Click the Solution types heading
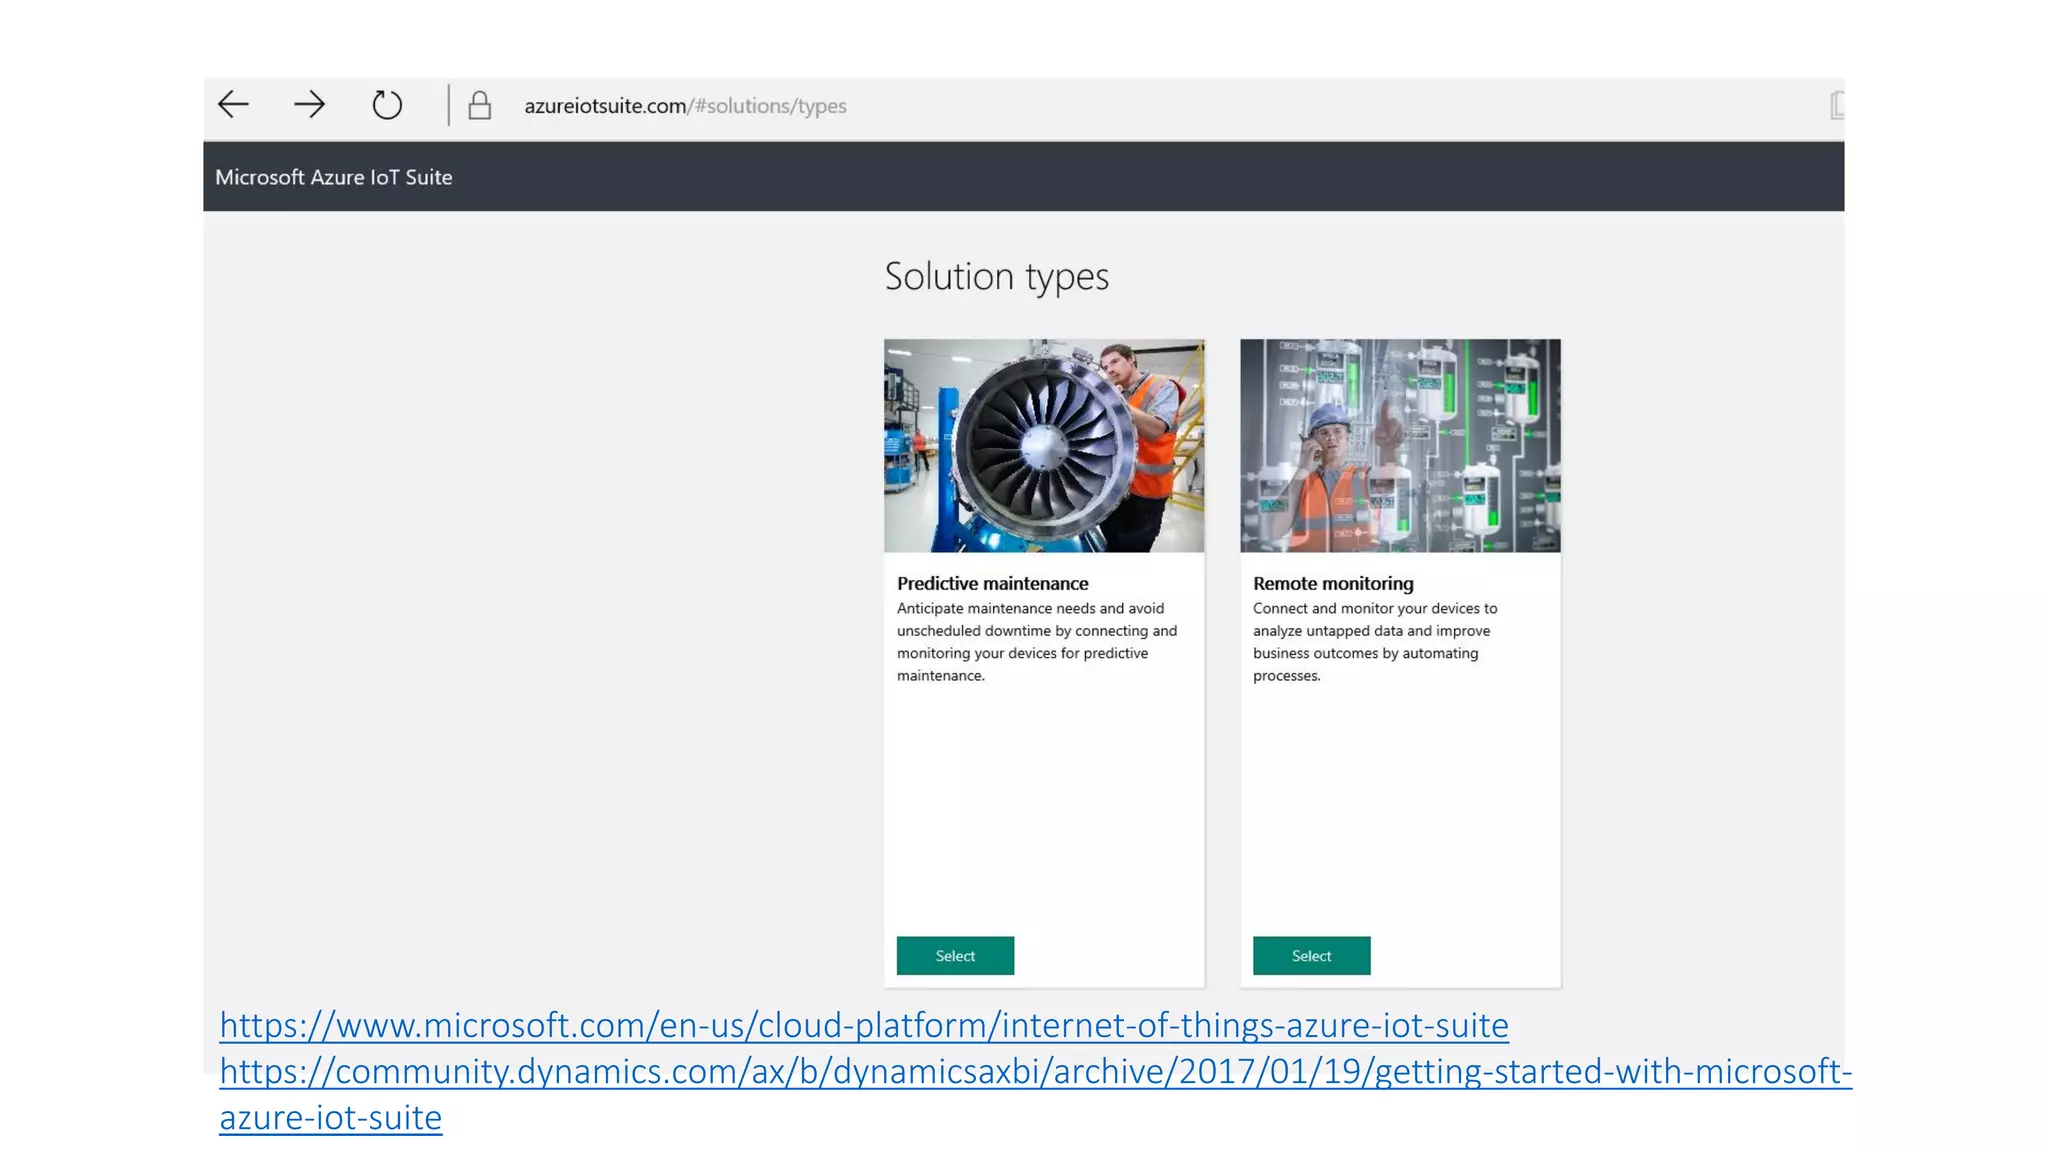The image size is (2048, 1152). (996, 276)
